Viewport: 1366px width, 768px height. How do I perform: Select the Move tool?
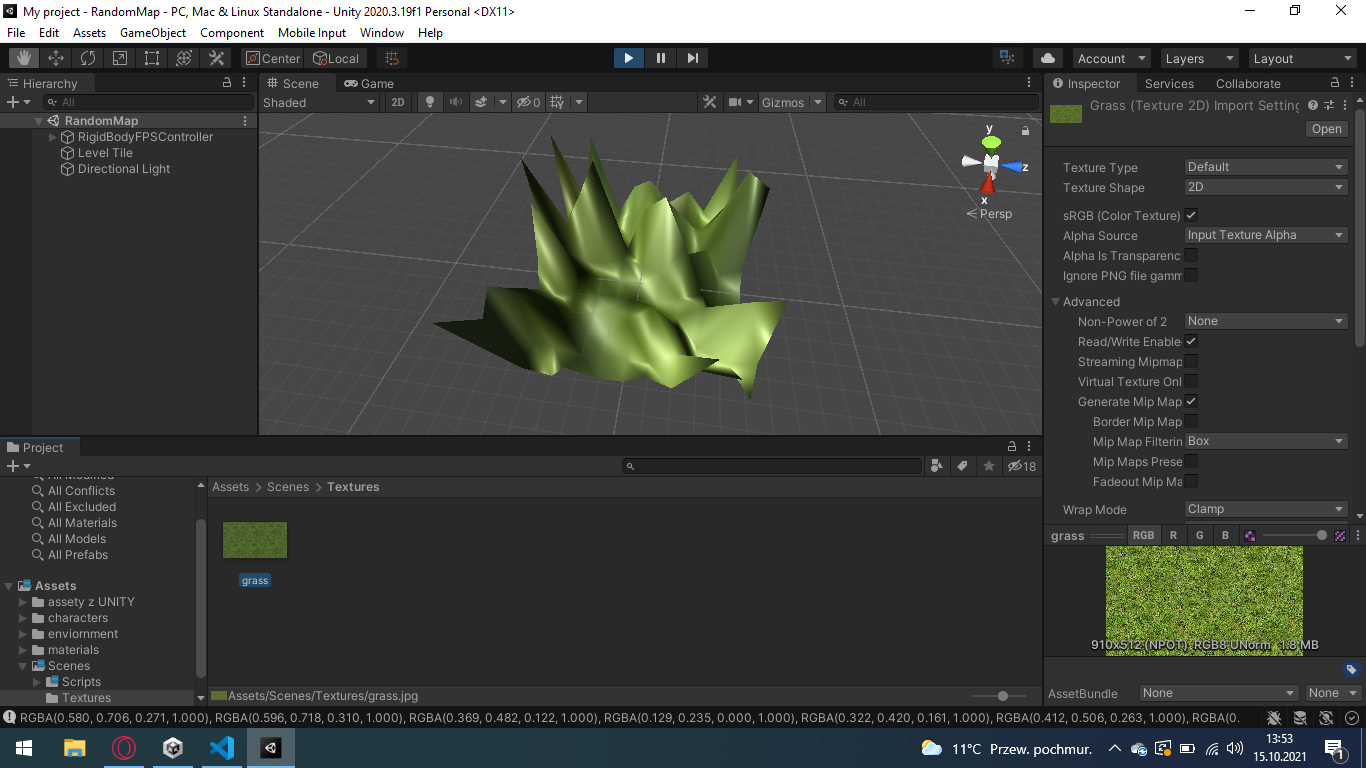[x=56, y=58]
